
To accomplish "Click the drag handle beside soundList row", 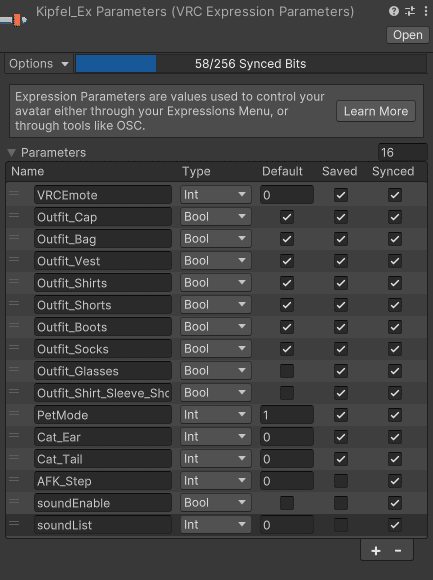I will pos(14,523).
